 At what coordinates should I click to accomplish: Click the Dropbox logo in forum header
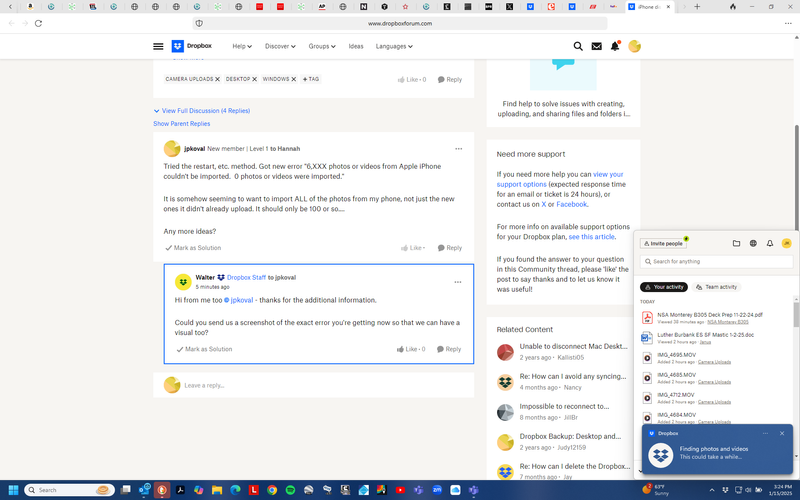point(191,46)
